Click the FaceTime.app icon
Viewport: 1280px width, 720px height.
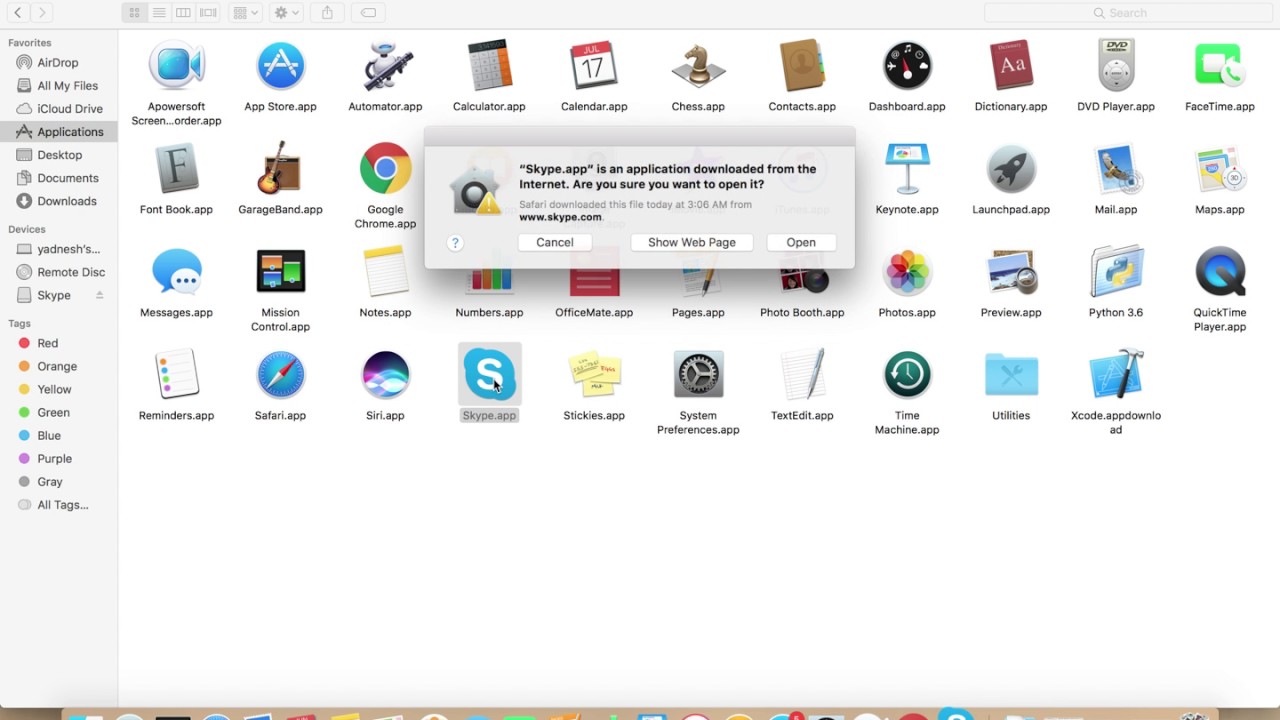pyautogui.click(x=1220, y=67)
